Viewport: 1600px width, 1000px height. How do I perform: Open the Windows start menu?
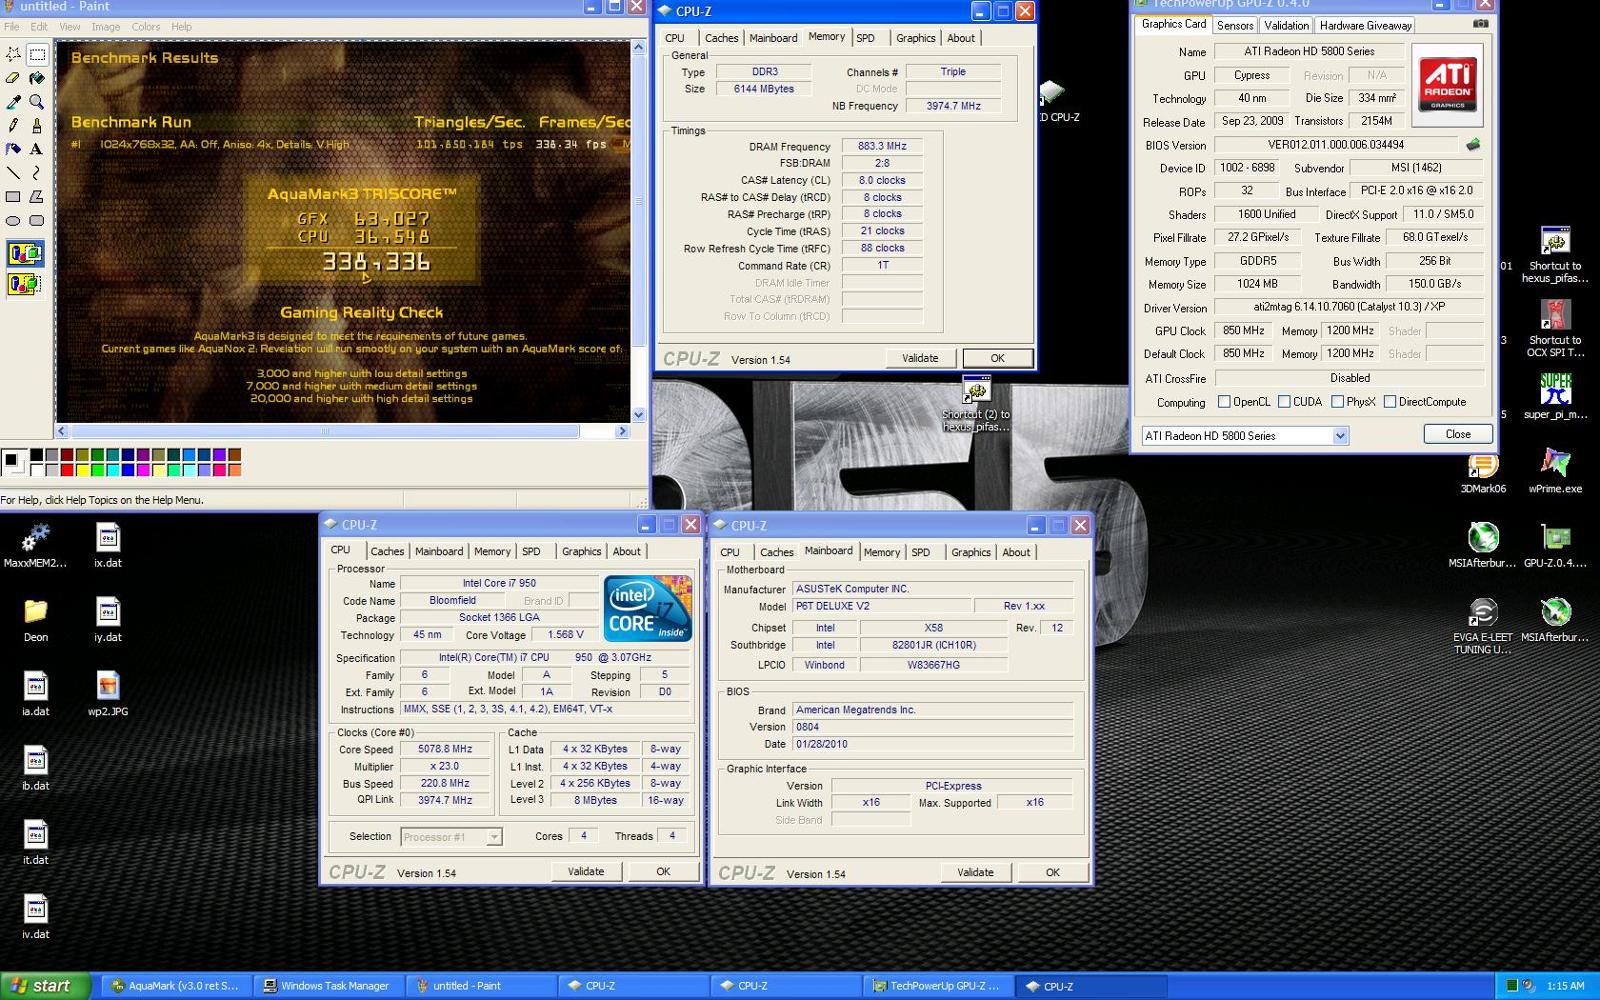(46, 986)
